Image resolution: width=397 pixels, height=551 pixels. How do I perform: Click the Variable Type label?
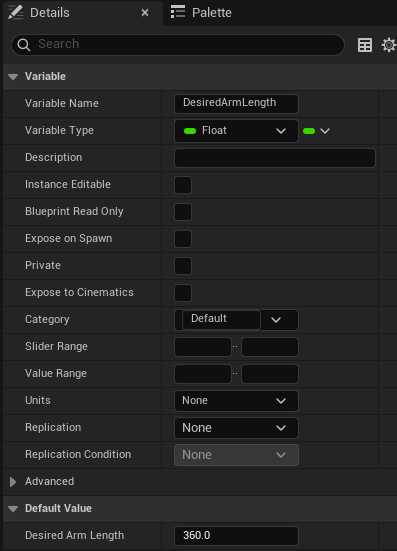pos(59,130)
